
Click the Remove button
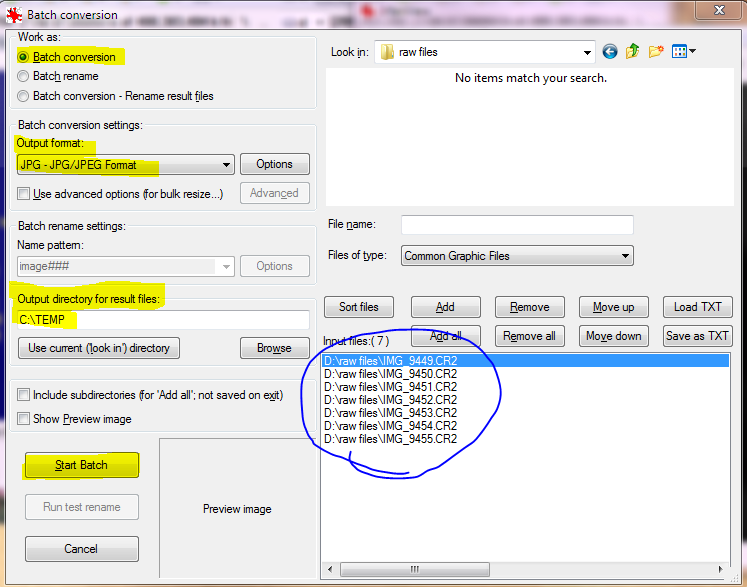pos(530,307)
